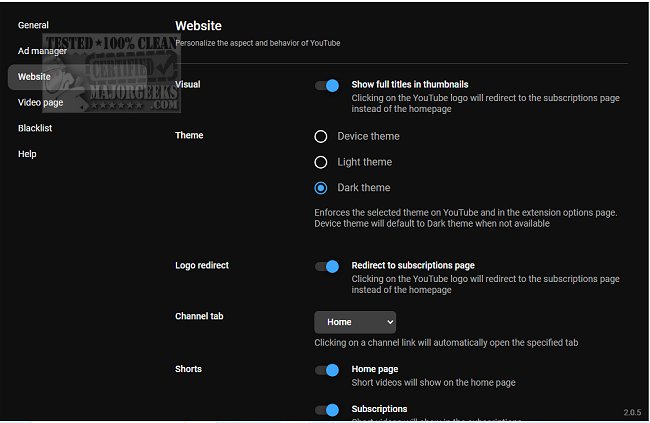Click the version number 2.0.5
The image size is (650, 423).
click(x=632, y=412)
